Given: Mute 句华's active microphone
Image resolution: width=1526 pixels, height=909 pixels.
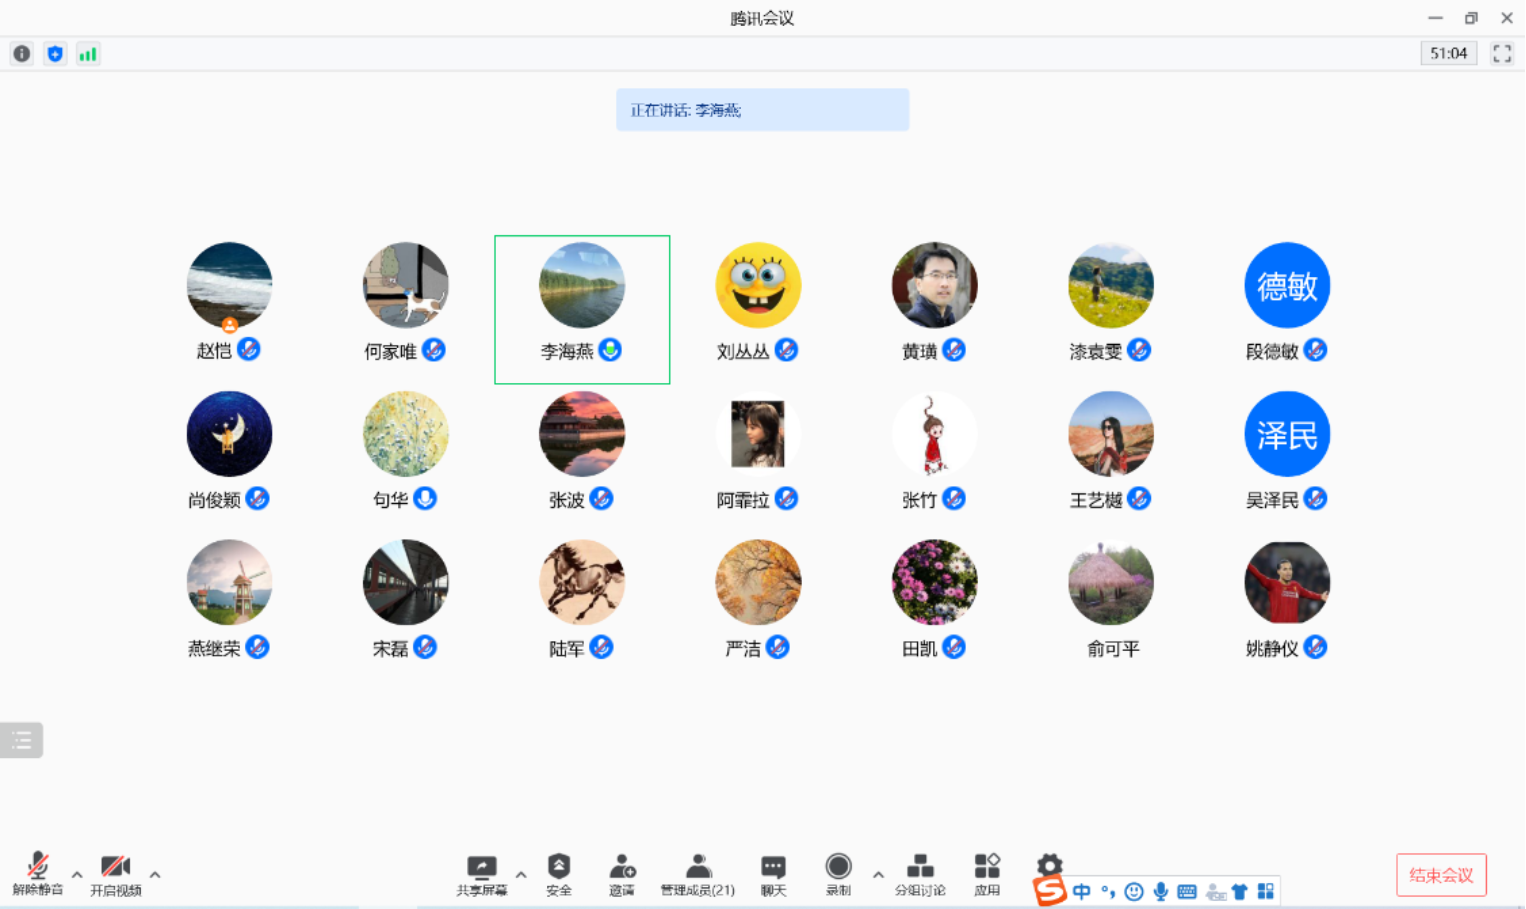Looking at the screenshot, I should [424, 498].
